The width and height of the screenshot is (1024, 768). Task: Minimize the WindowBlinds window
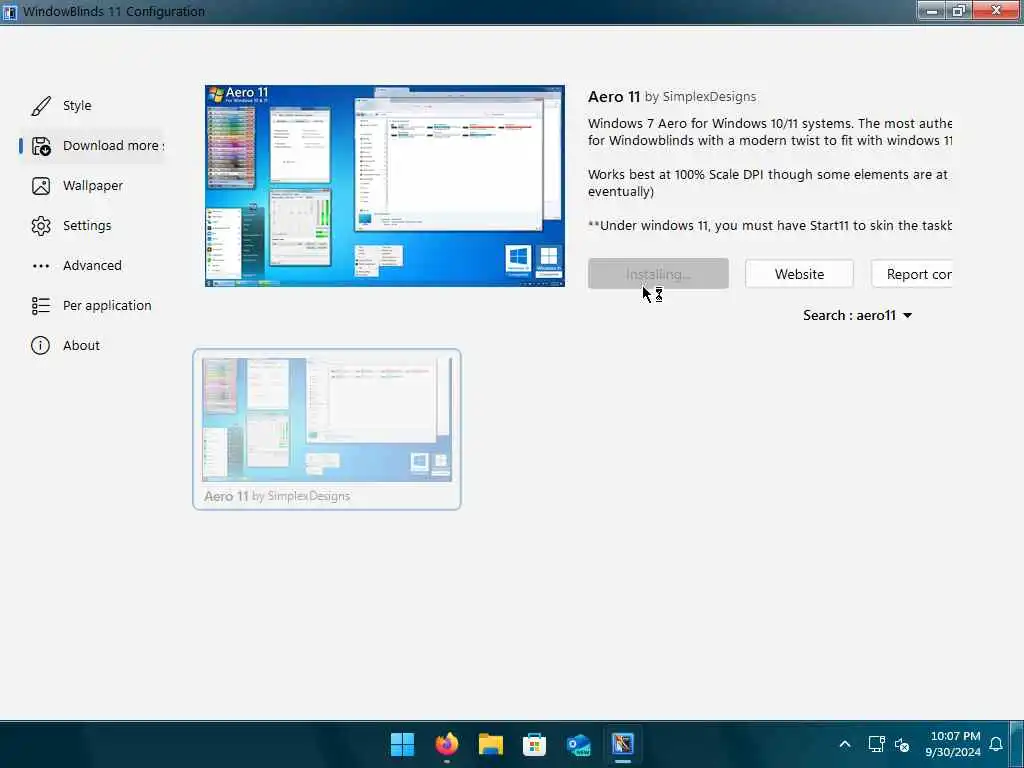(932, 11)
